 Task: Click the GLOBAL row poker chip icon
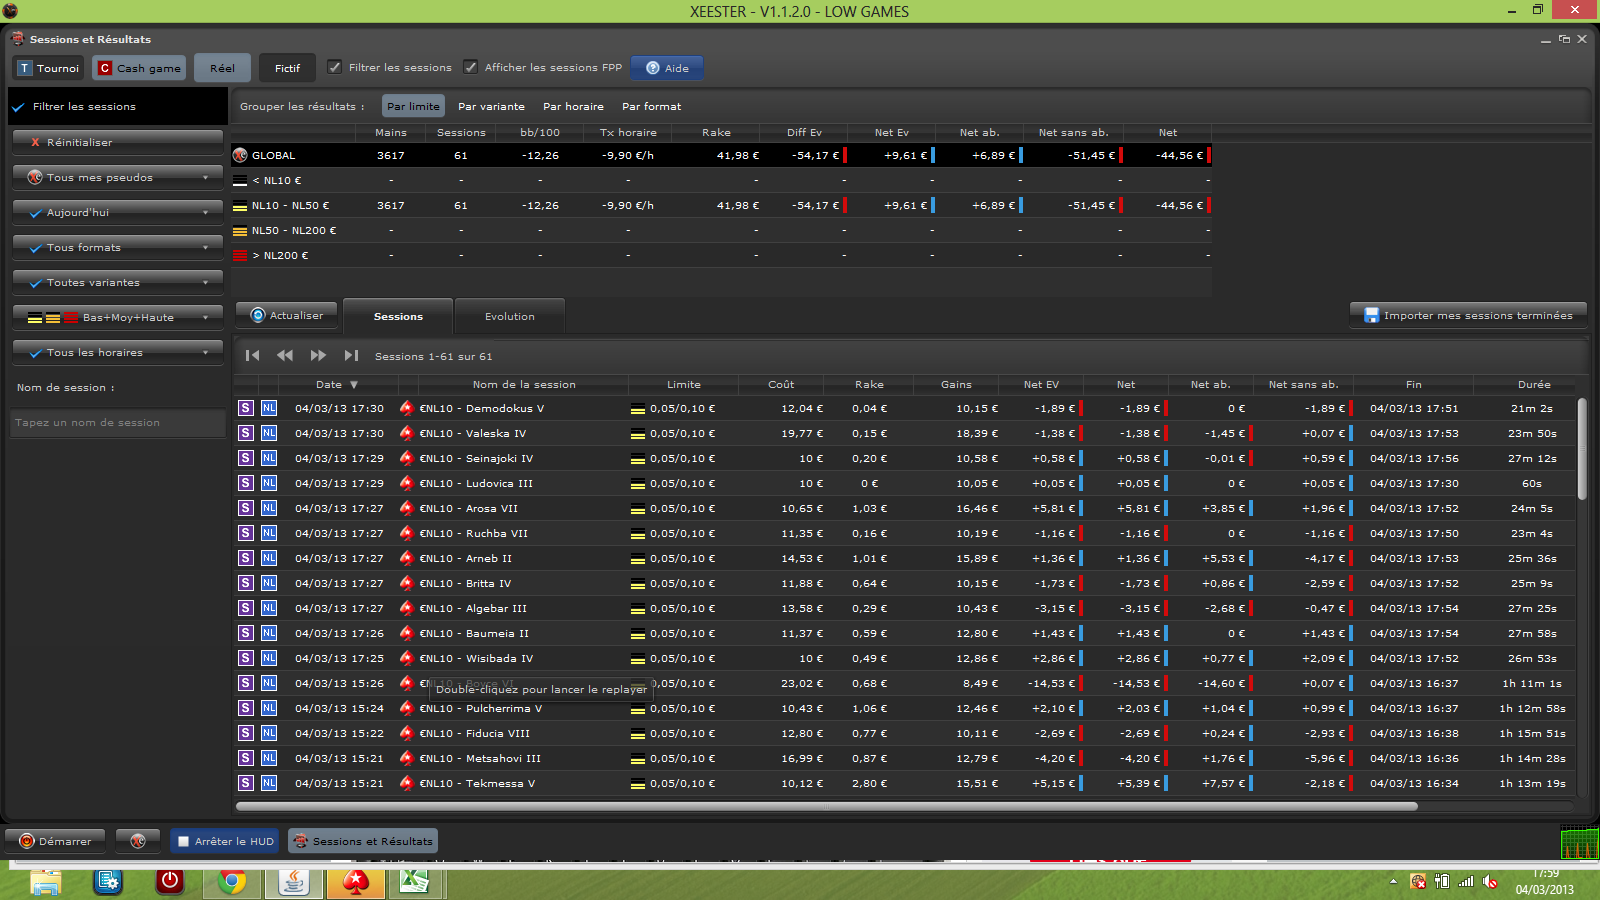tap(240, 155)
